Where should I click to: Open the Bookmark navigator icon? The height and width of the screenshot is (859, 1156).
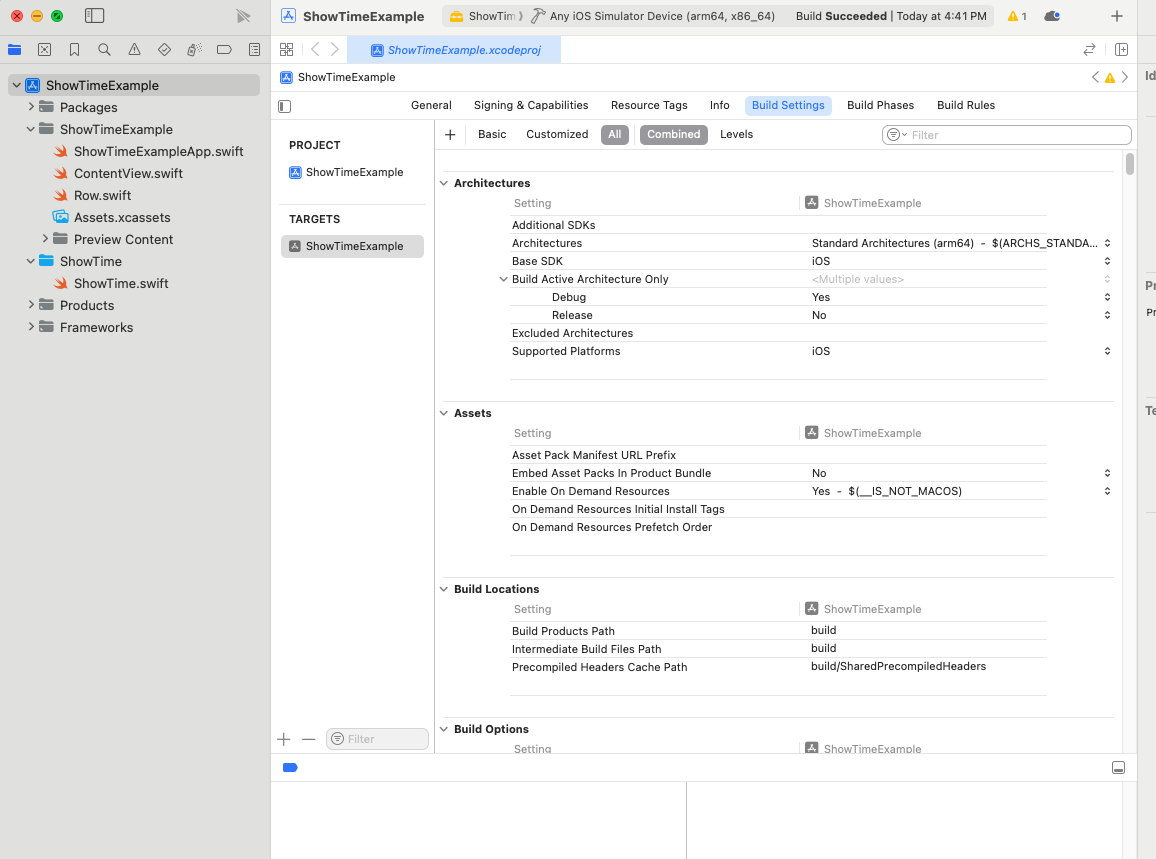point(74,49)
